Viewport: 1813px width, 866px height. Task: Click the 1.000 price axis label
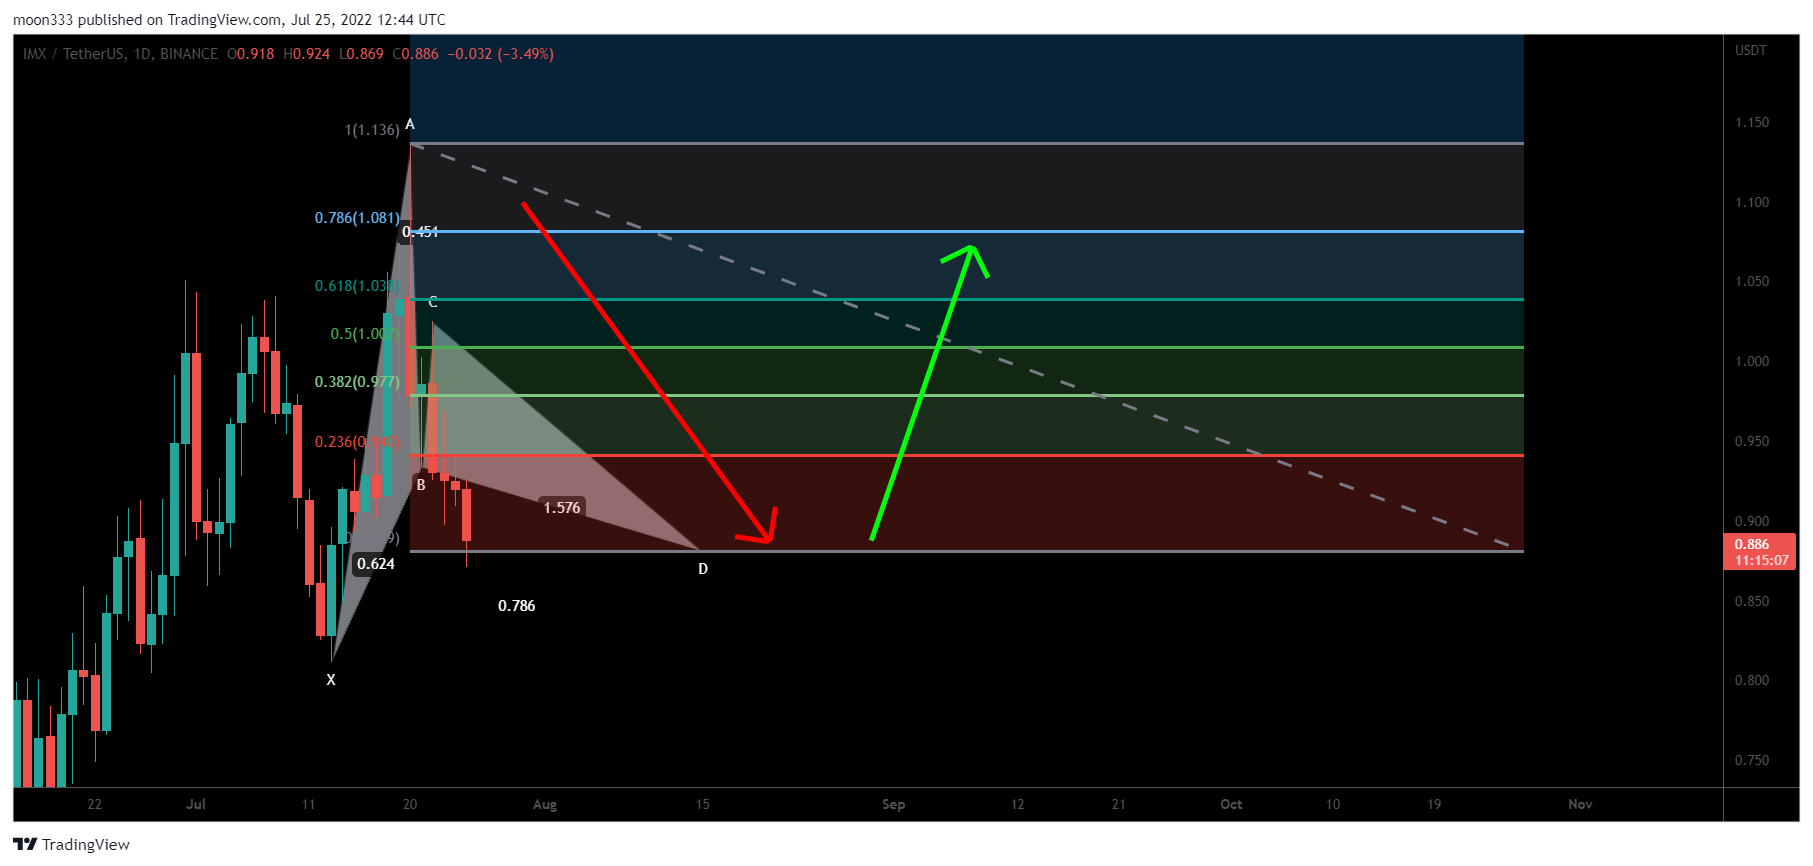pos(1751,361)
